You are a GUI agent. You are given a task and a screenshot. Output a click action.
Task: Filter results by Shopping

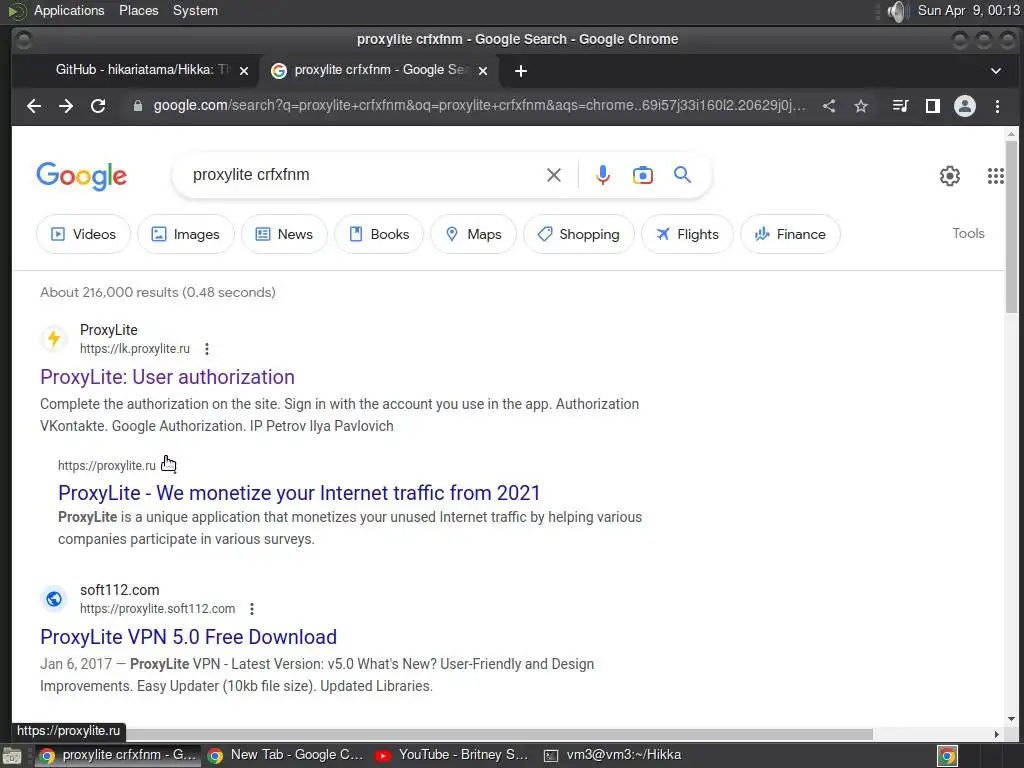[x=579, y=234]
